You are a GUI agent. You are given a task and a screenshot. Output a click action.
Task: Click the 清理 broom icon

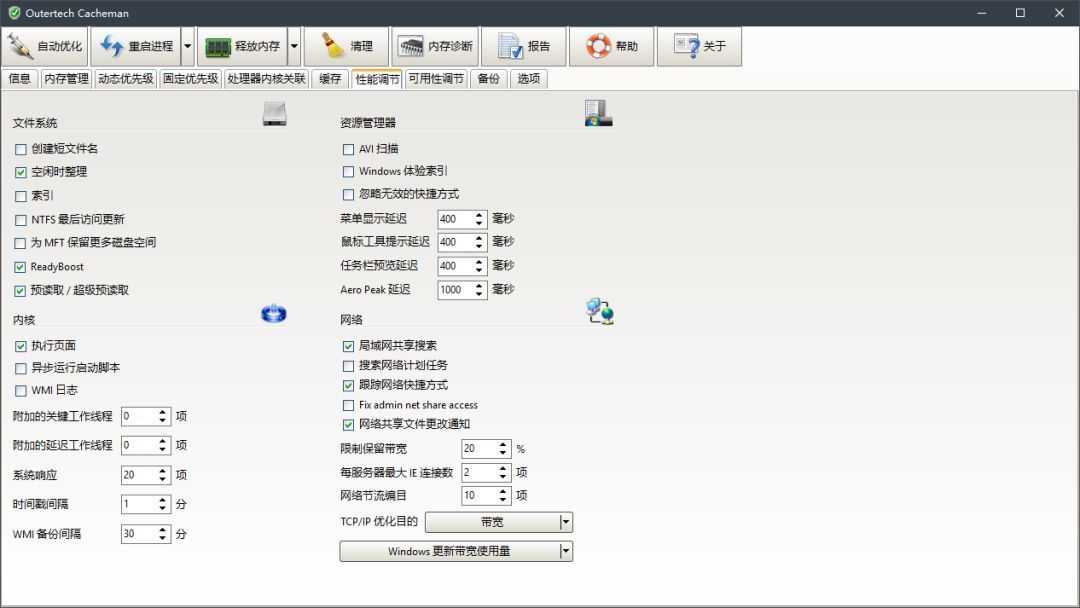[331, 46]
